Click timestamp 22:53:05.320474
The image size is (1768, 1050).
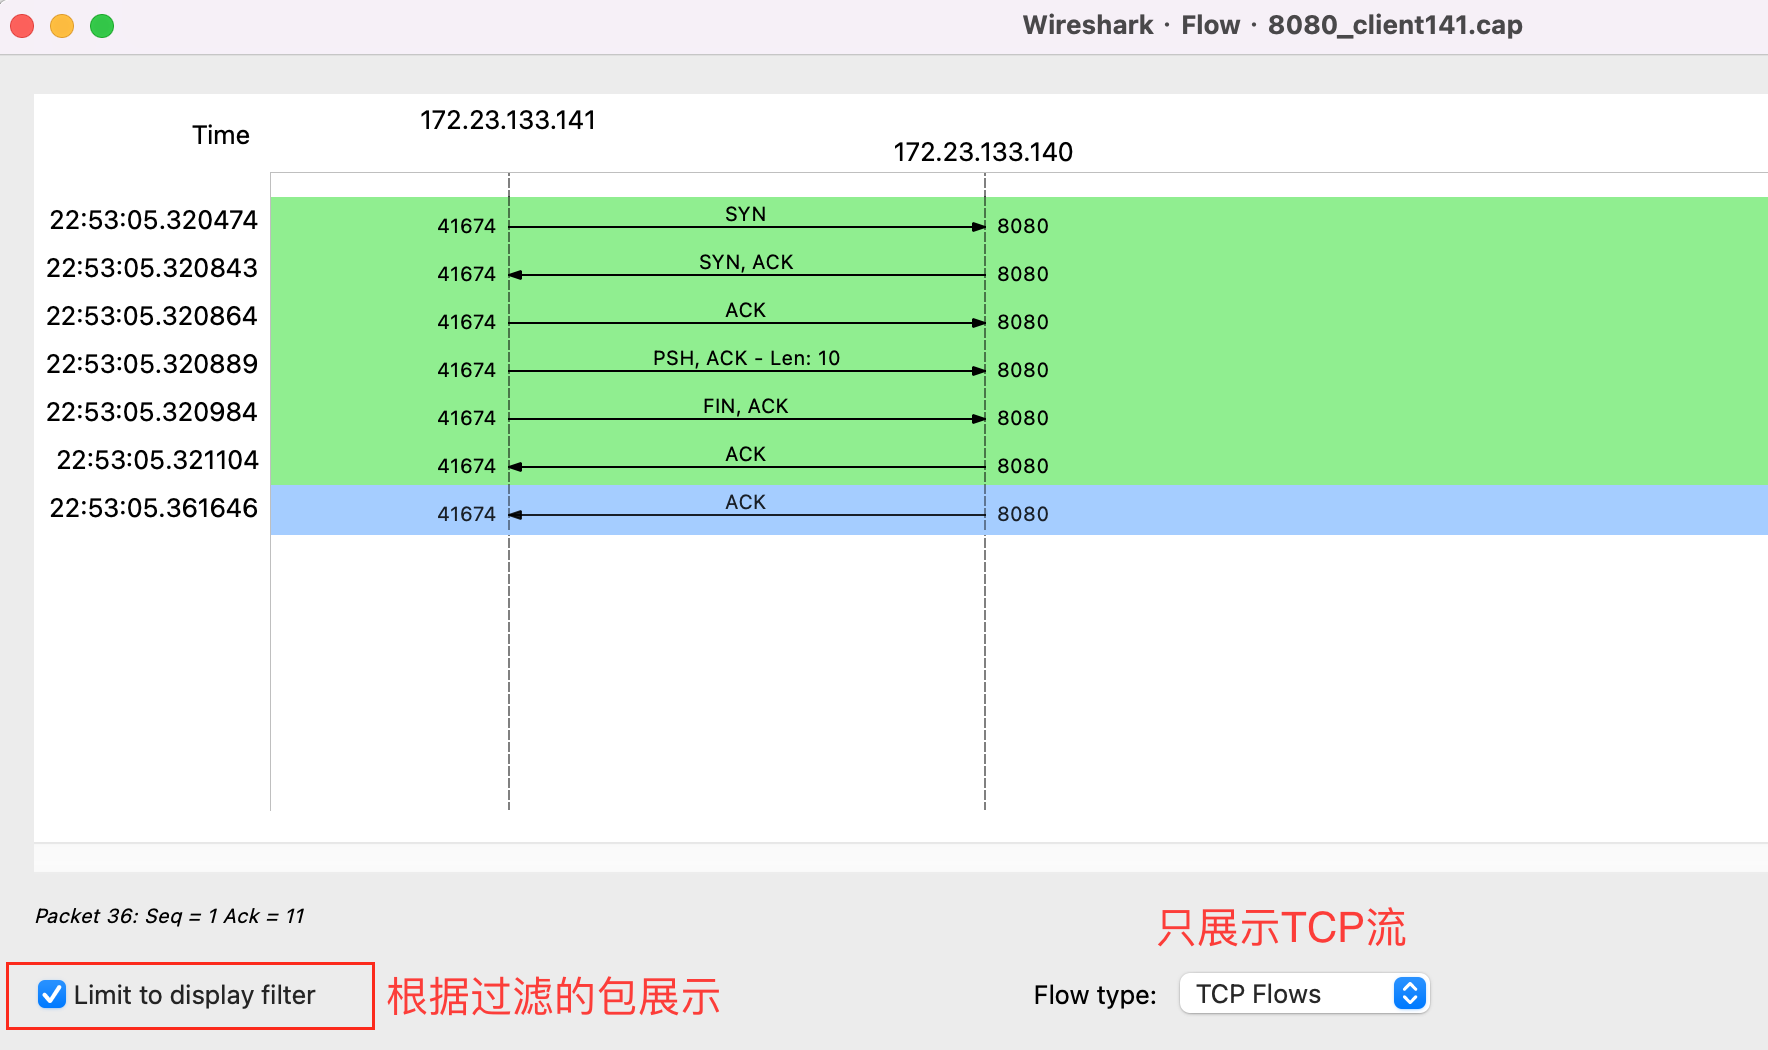click(x=154, y=220)
